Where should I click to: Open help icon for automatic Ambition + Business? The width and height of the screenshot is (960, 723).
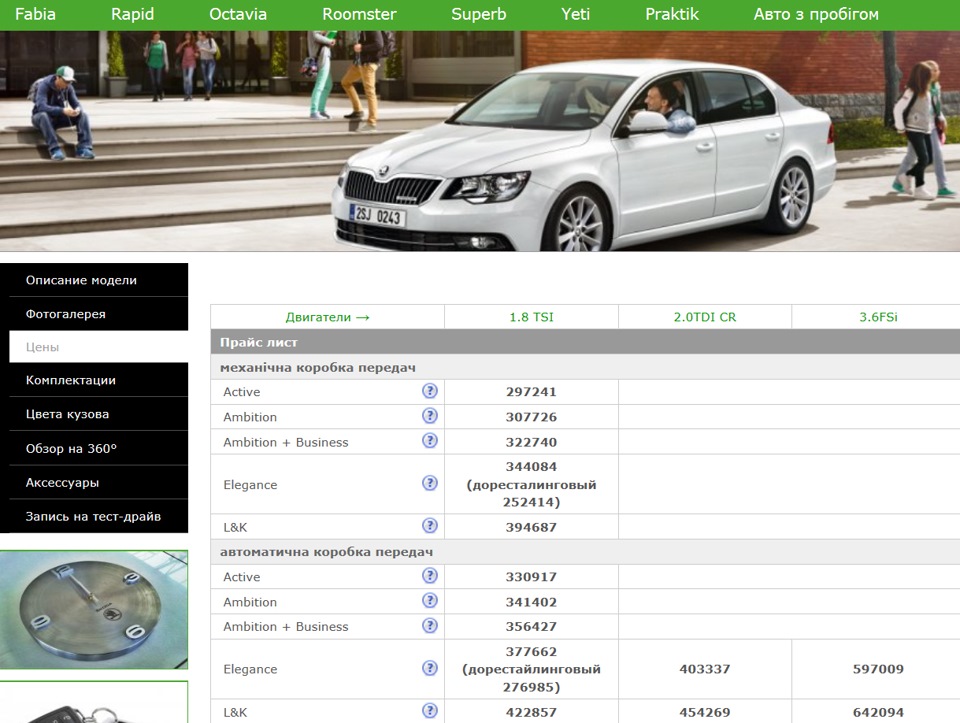pos(430,626)
